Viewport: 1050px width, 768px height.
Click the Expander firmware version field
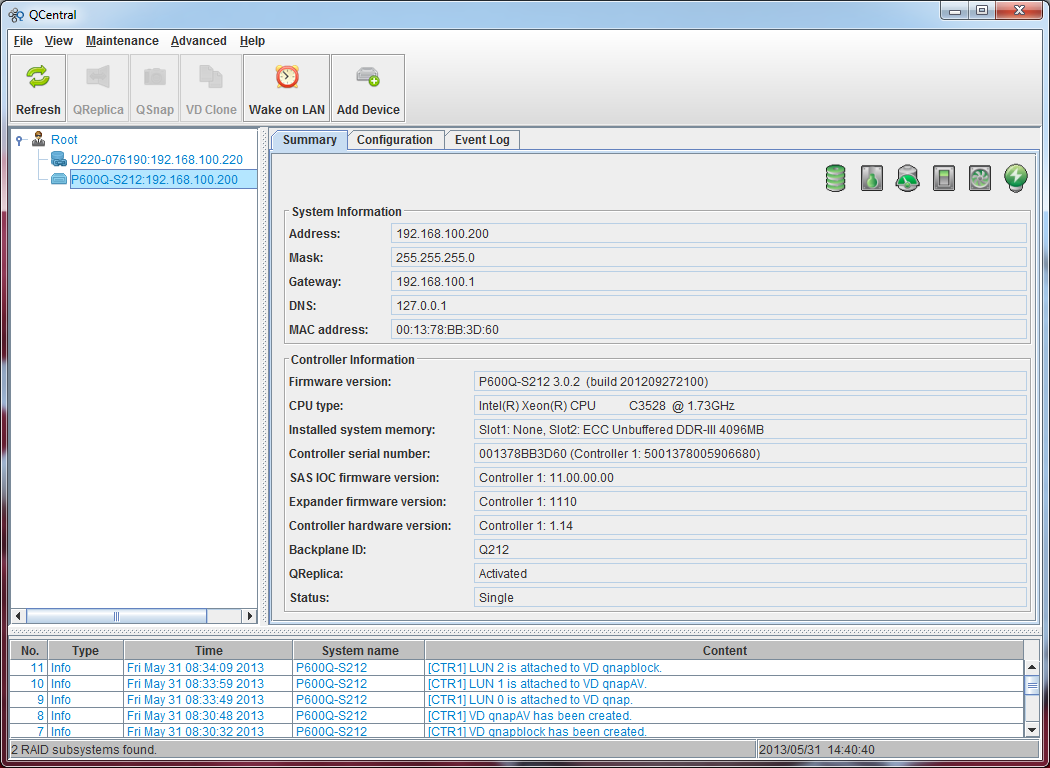750,502
